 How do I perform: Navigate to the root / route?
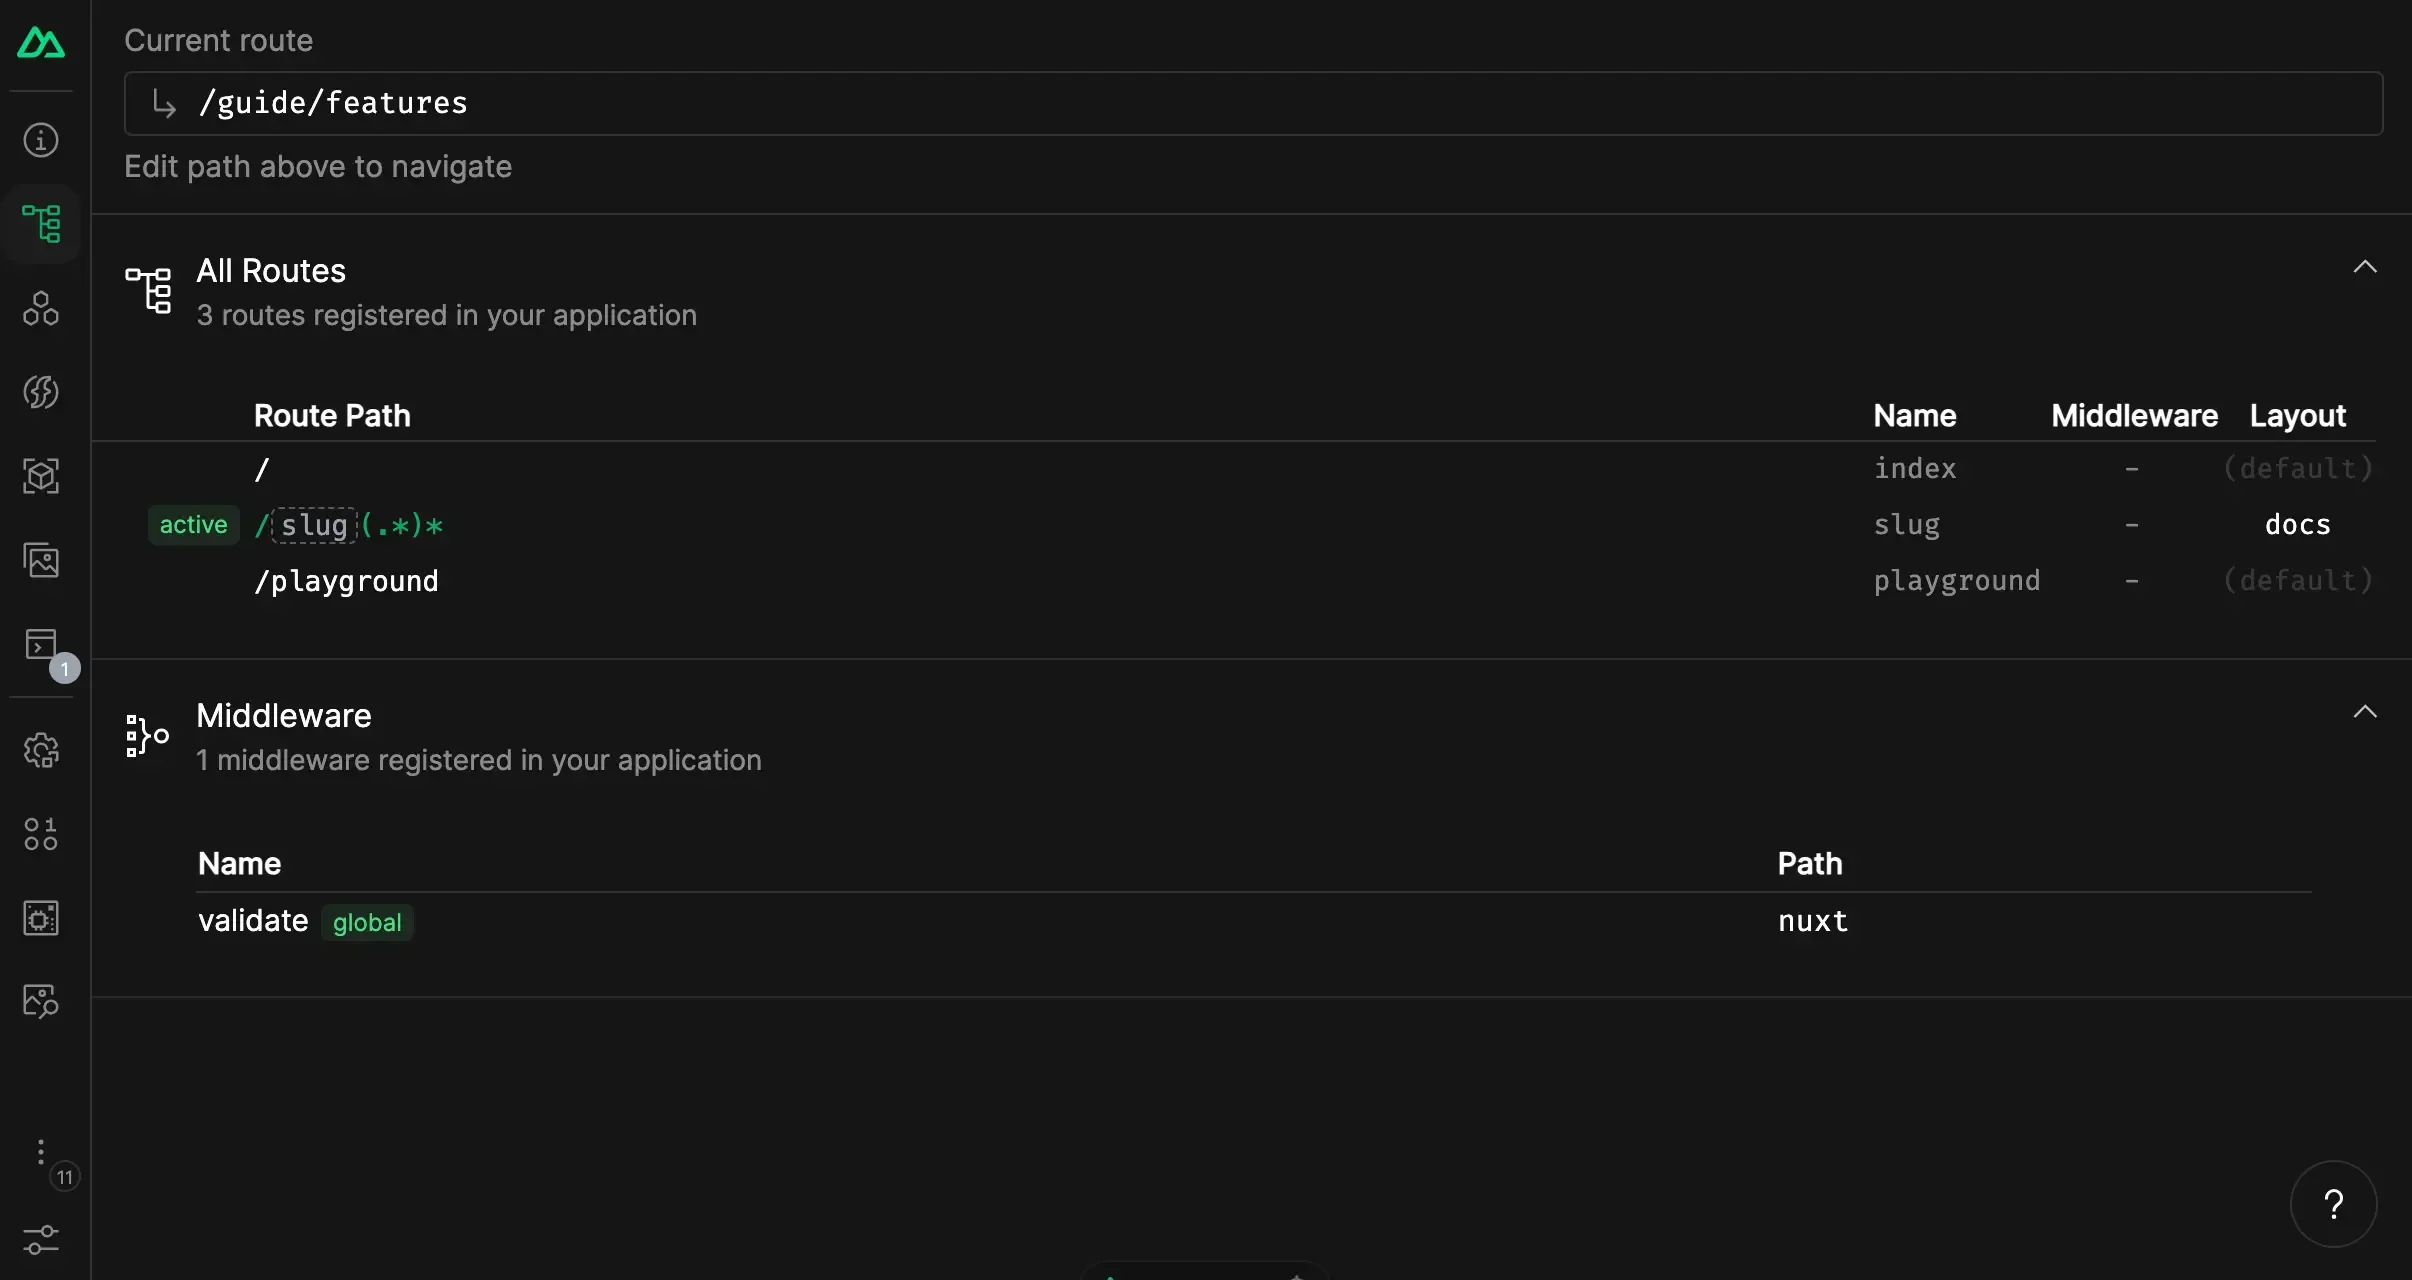tap(262, 469)
